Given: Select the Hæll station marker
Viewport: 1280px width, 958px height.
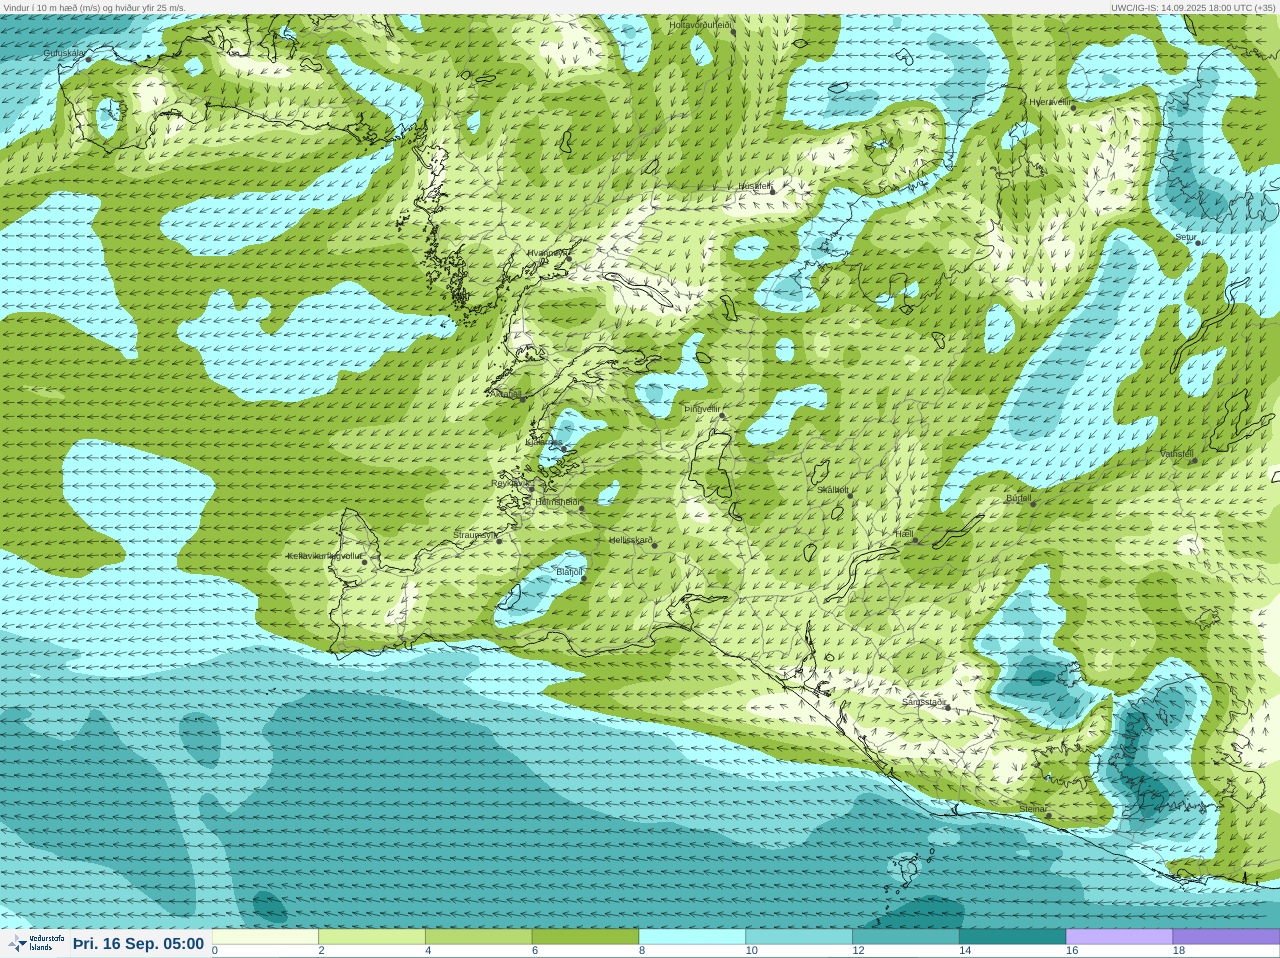Looking at the screenshot, I should (x=914, y=540).
